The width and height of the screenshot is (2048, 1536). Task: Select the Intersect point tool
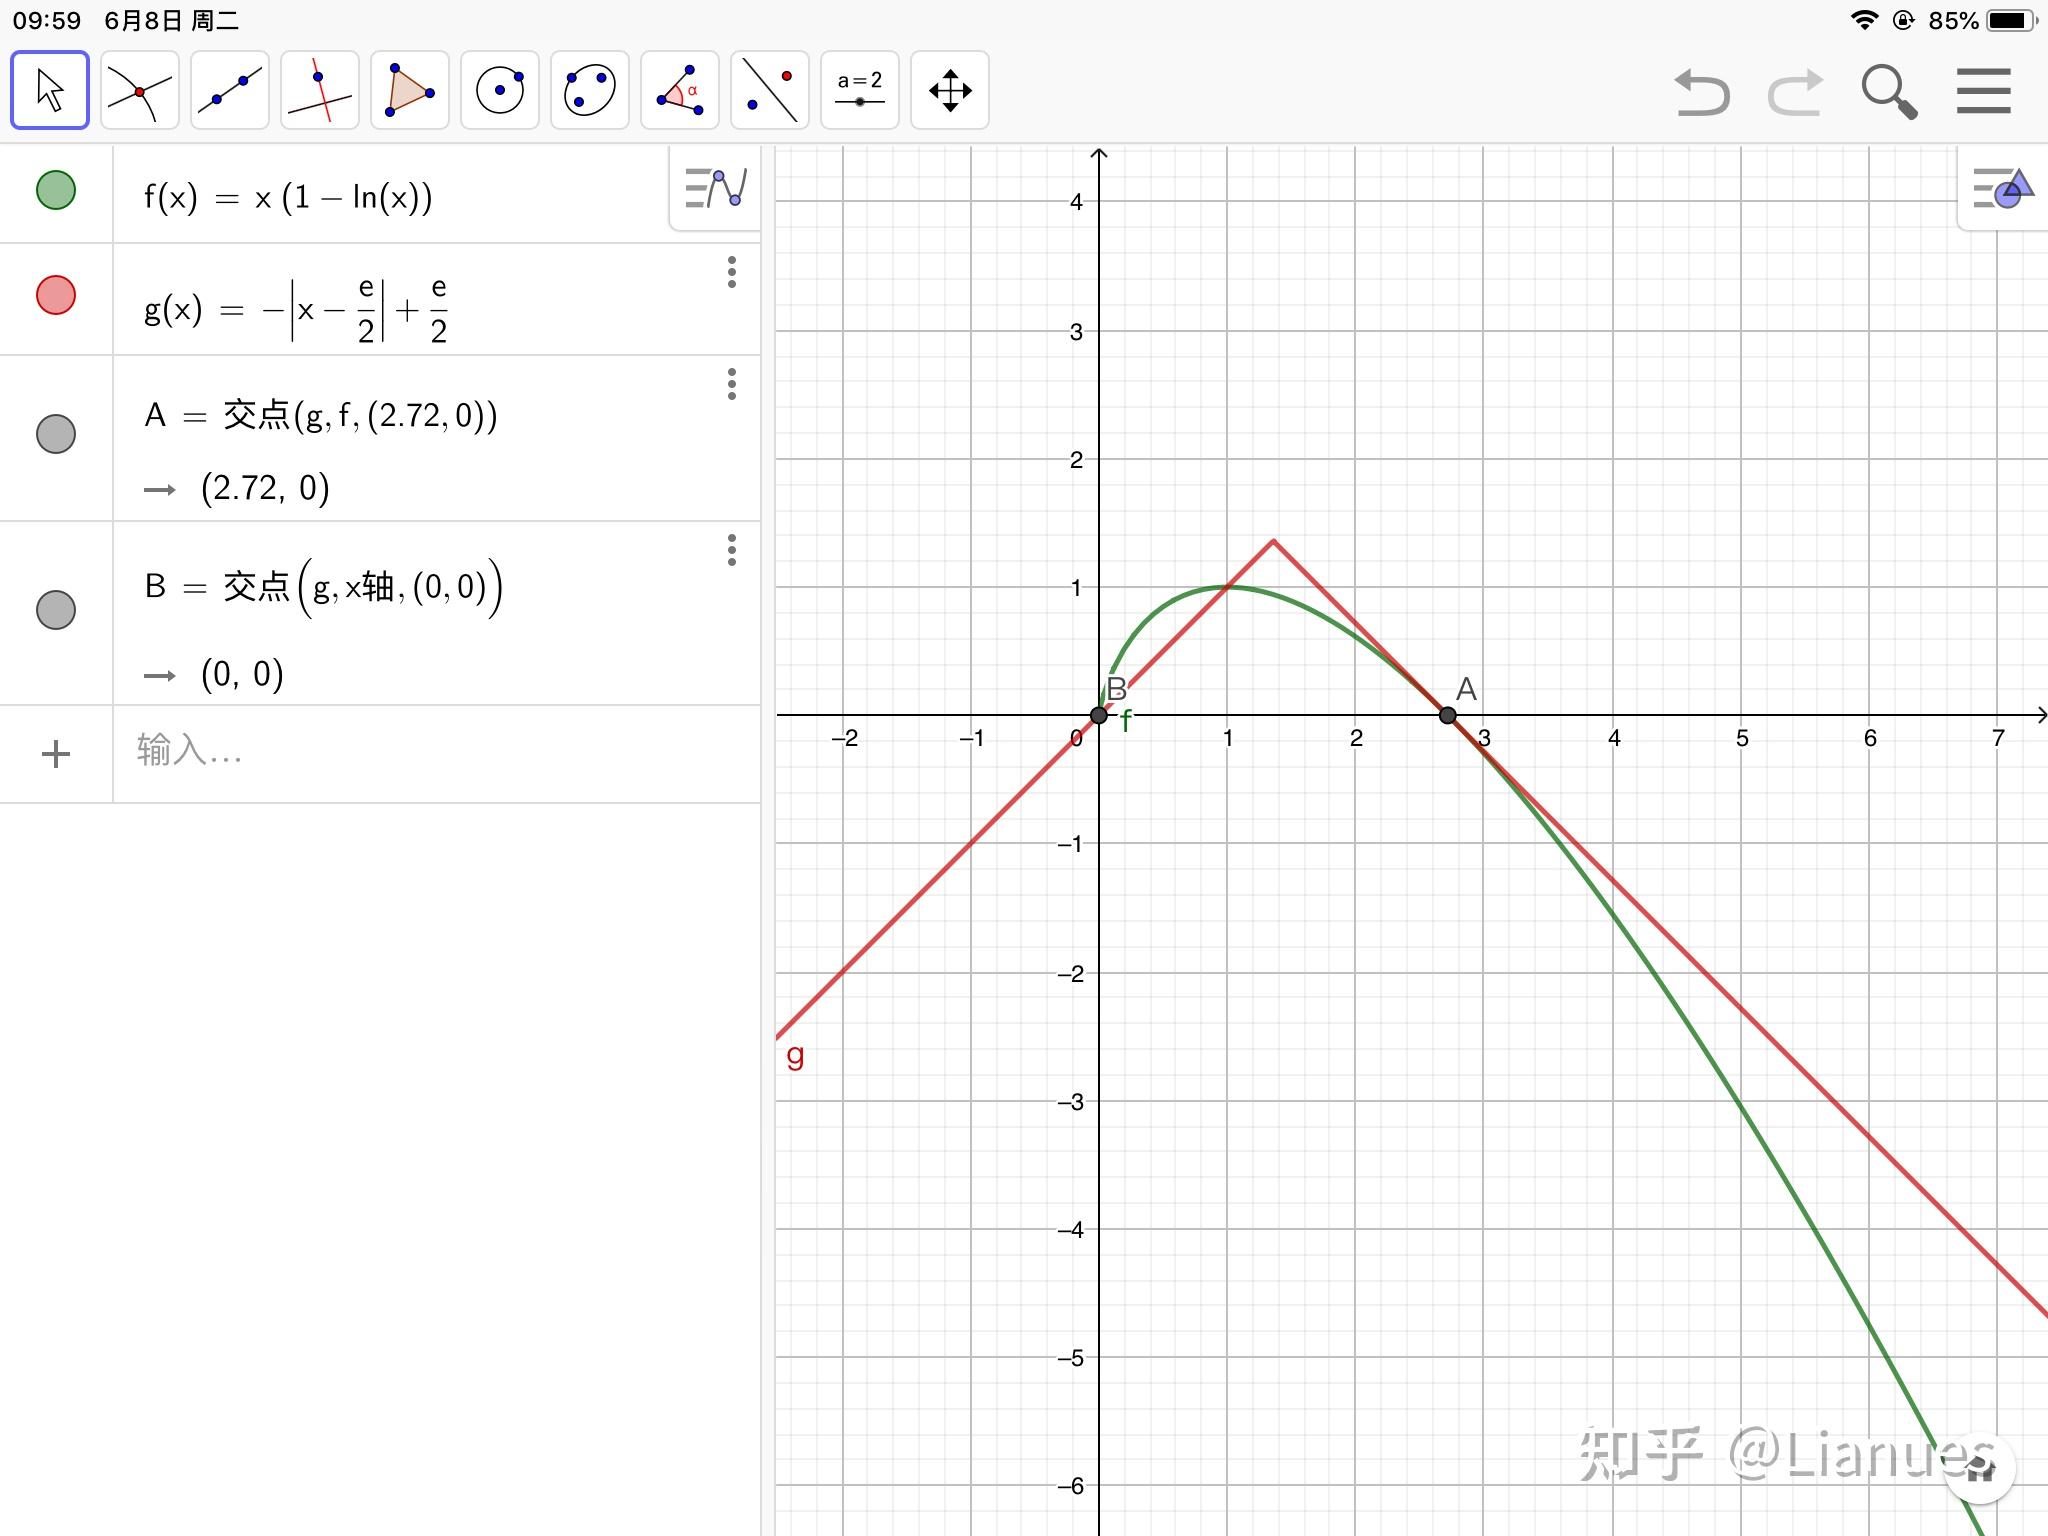pos(140,90)
